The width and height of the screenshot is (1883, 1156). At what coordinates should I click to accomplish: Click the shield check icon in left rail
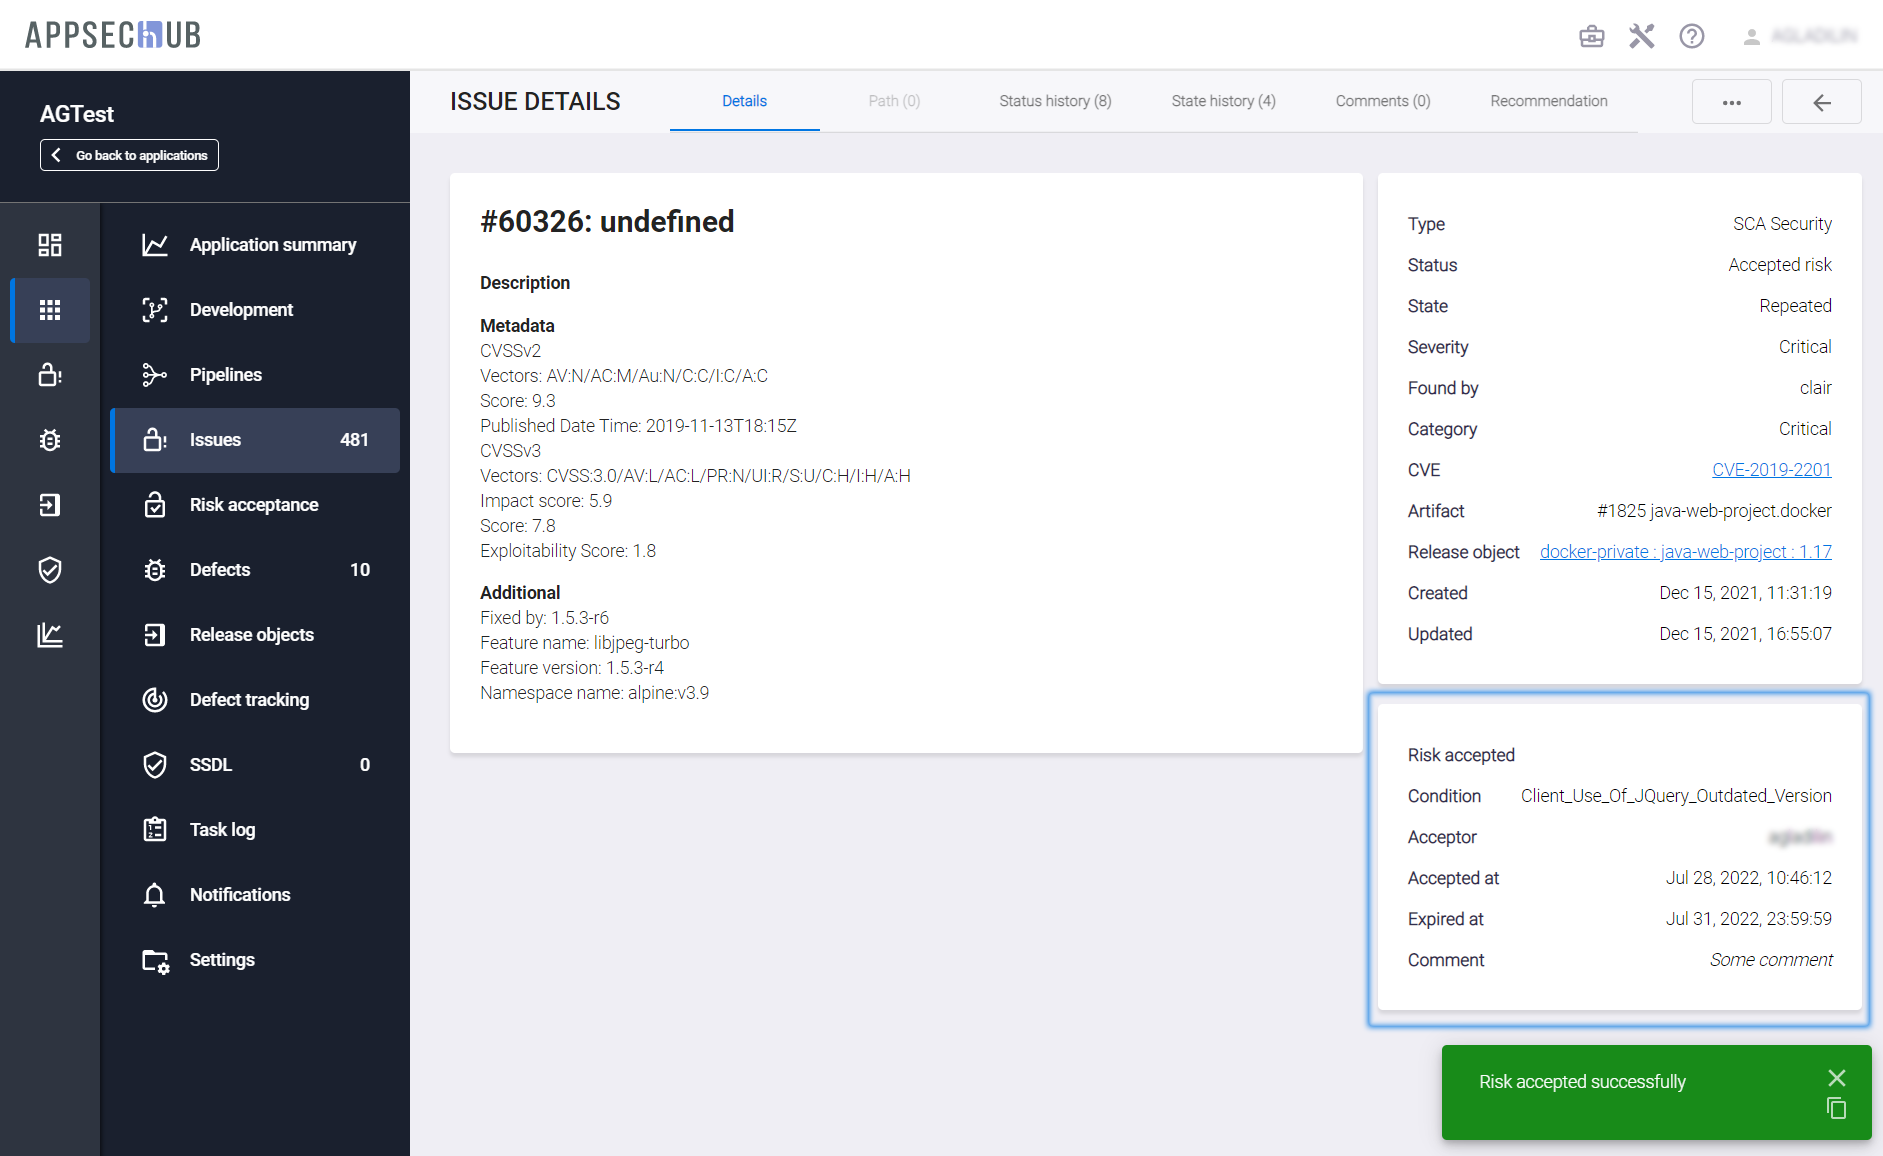[50, 570]
